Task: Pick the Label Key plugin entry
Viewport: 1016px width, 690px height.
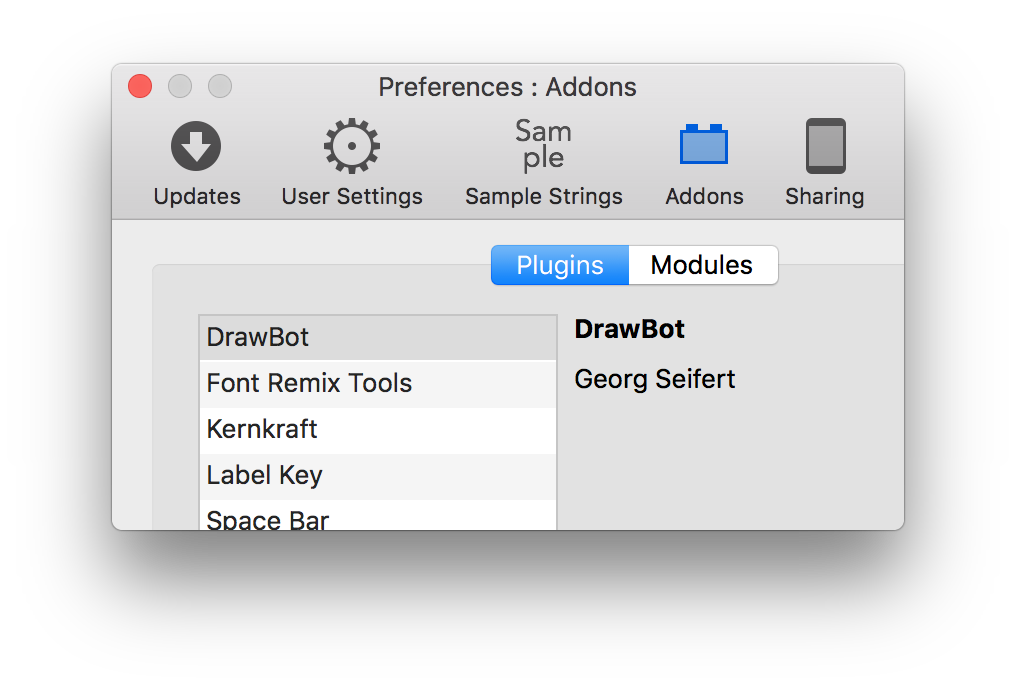Action: click(377, 475)
